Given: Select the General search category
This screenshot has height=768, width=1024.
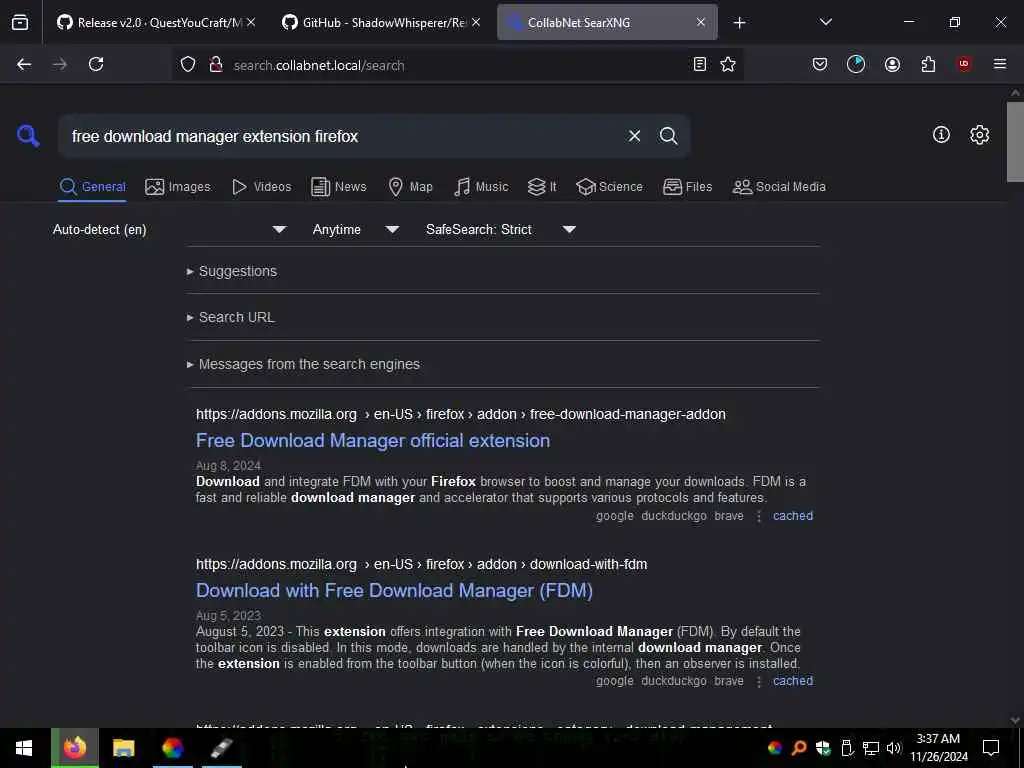Looking at the screenshot, I should [92, 187].
